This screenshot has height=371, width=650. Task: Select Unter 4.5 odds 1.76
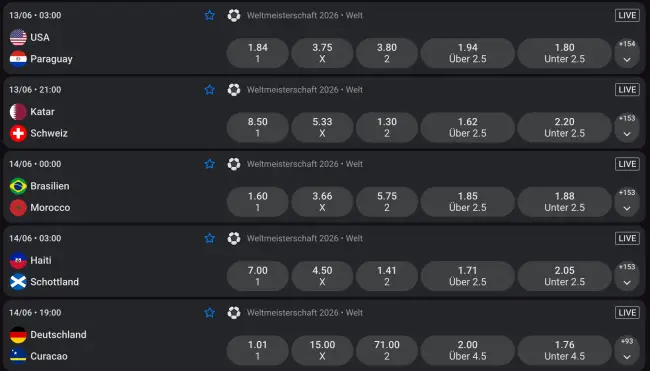tap(565, 350)
